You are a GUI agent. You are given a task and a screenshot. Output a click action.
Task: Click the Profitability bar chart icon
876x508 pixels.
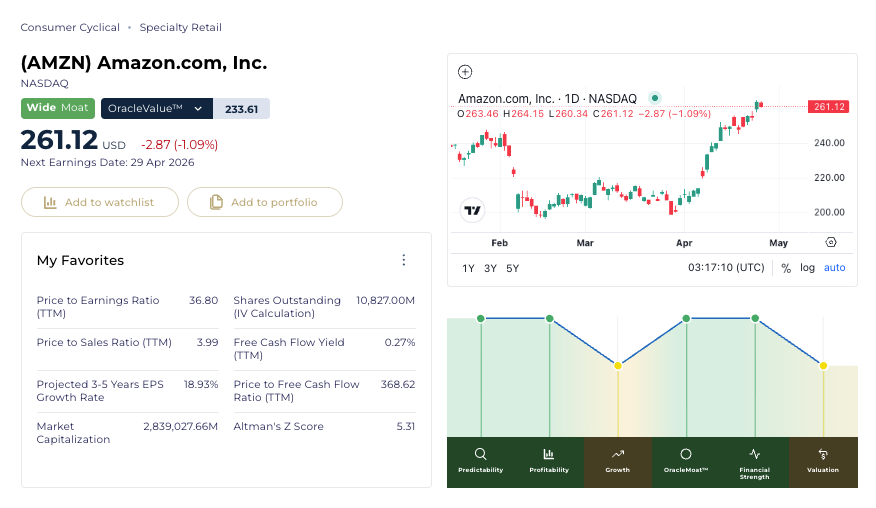[x=549, y=454]
